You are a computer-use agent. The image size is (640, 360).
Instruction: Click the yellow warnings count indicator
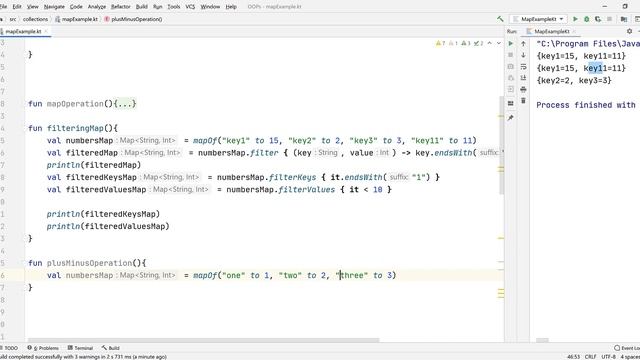tap(441, 43)
